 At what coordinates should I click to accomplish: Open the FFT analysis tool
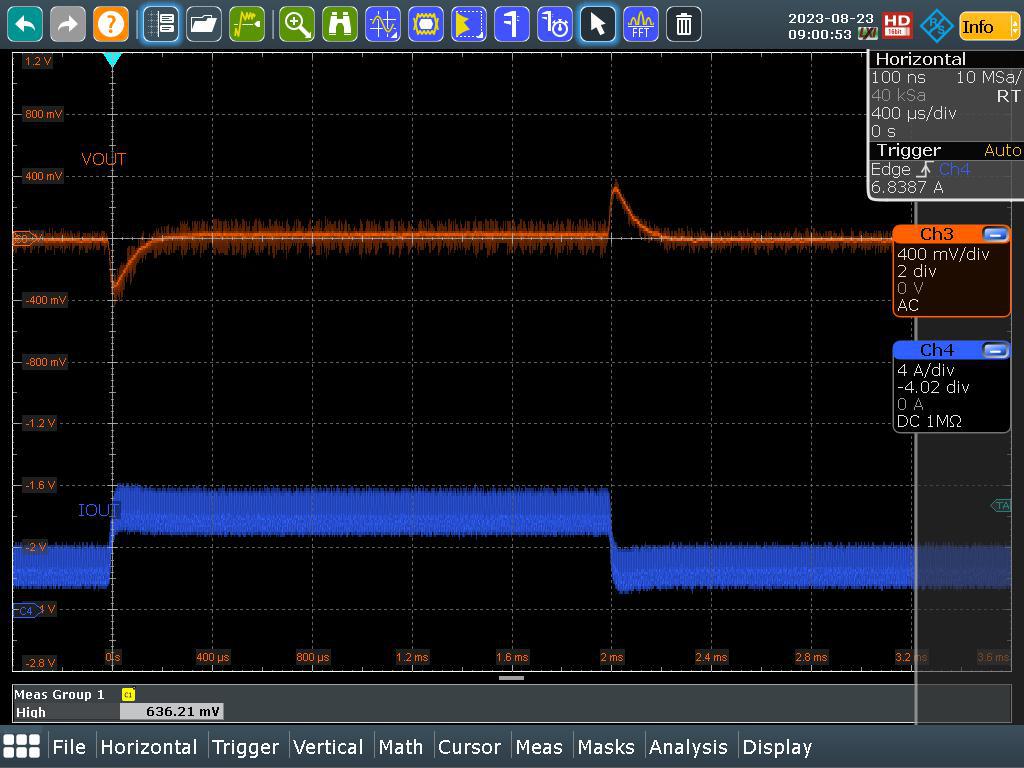[x=641, y=24]
